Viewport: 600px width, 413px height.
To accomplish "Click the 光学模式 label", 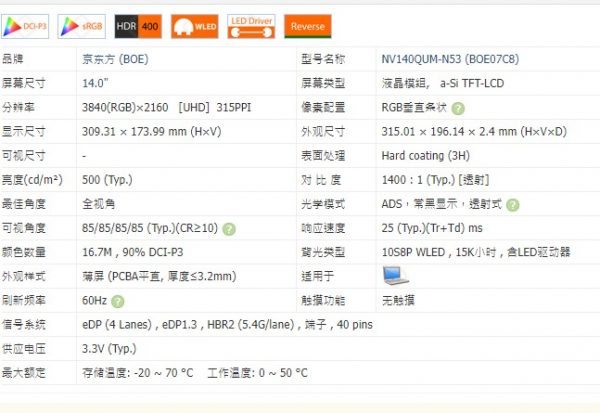I will (323, 204).
